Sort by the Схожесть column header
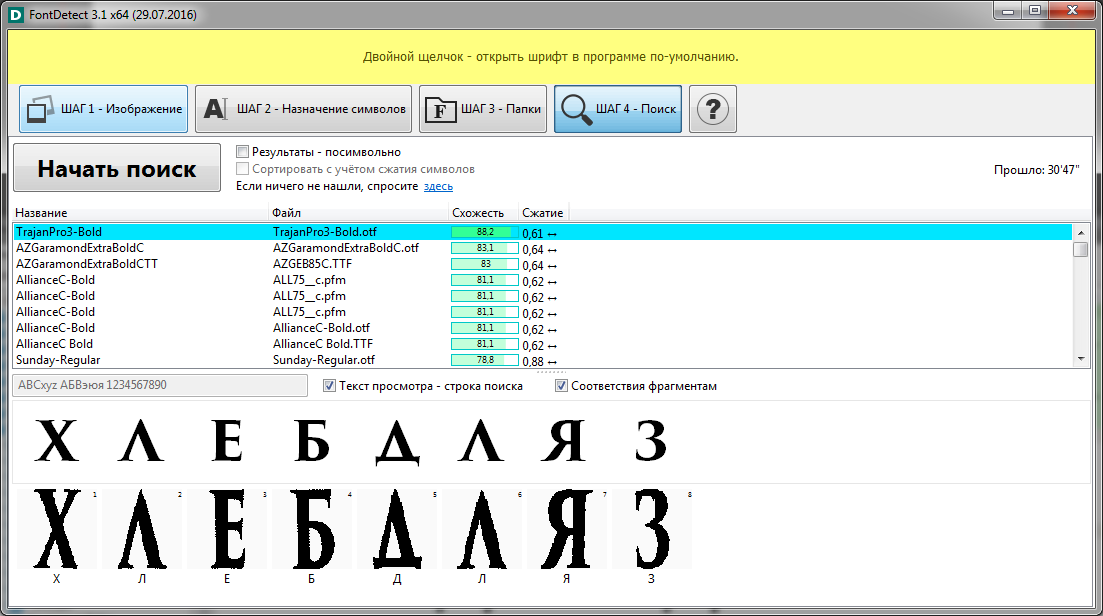The width and height of the screenshot is (1103, 616). [483, 212]
